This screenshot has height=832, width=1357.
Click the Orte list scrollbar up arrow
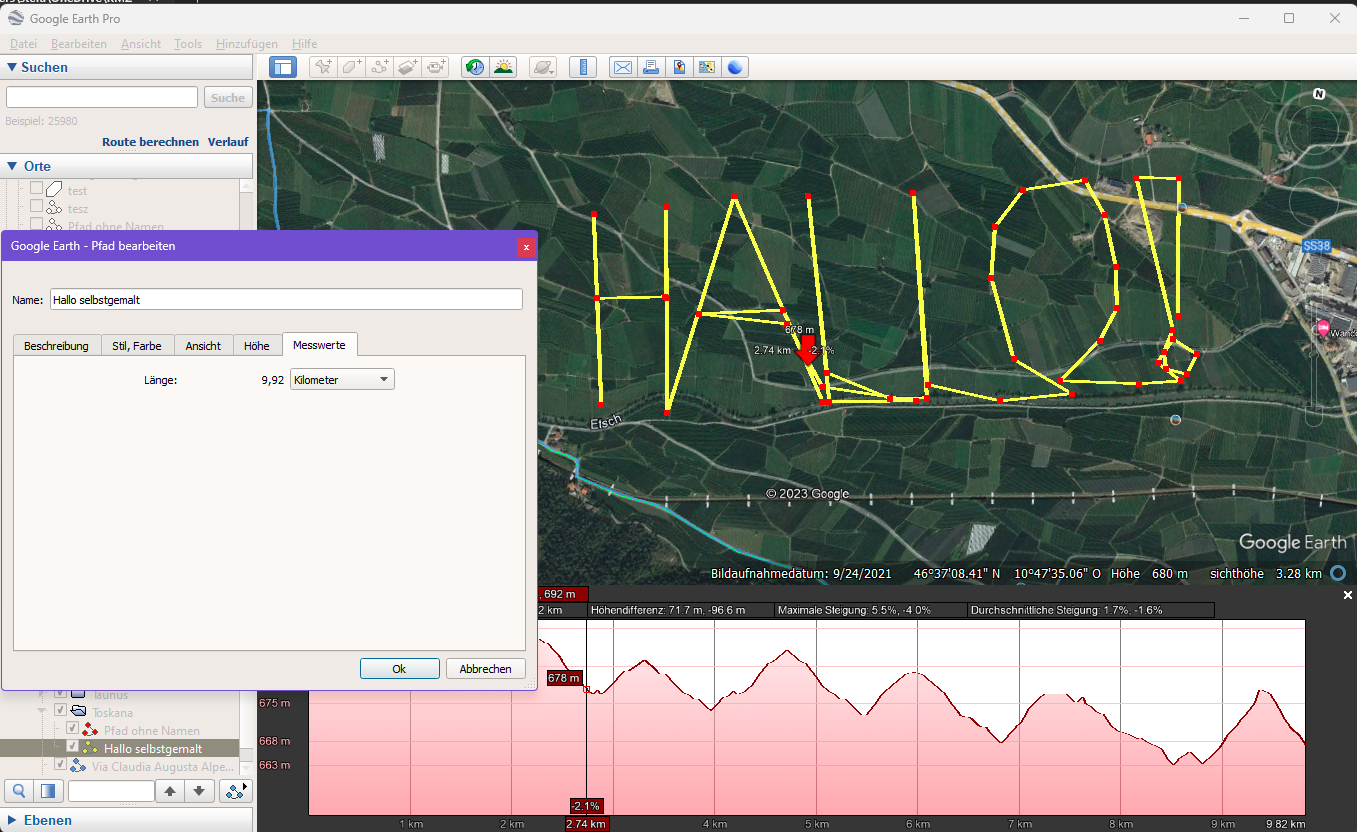[246, 186]
